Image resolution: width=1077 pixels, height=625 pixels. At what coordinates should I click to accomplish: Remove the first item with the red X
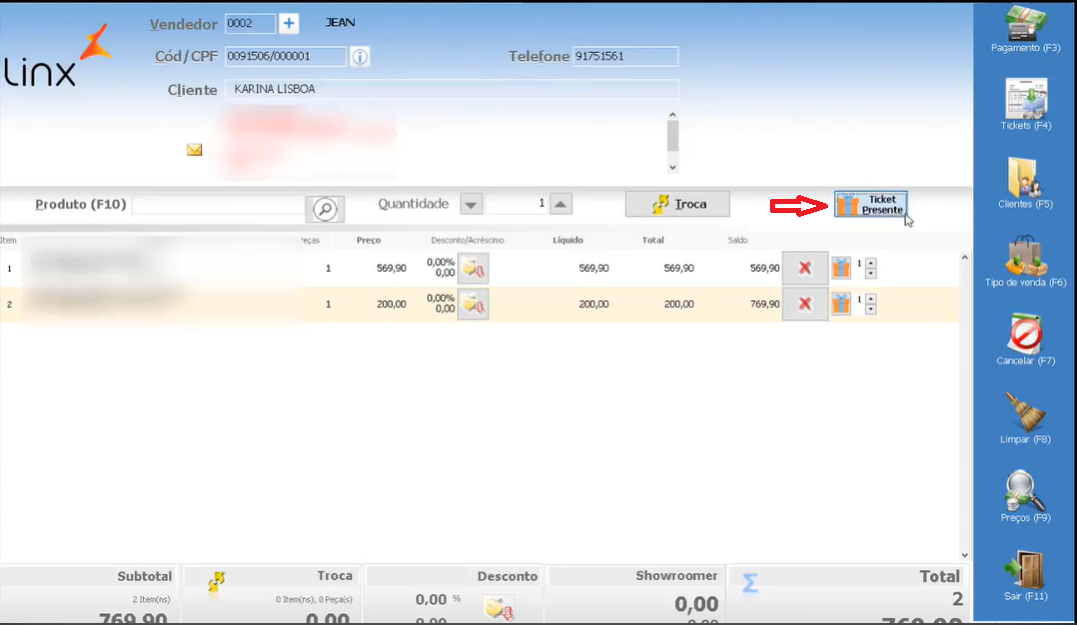coord(806,268)
